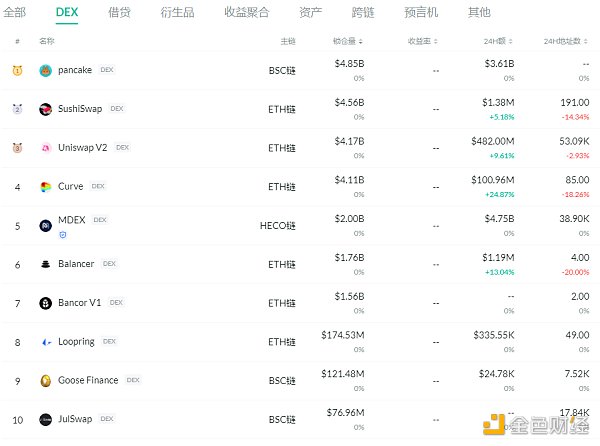Open the Goose Finance project link
Screen dimensions: 600x446
tap(87, 381)
